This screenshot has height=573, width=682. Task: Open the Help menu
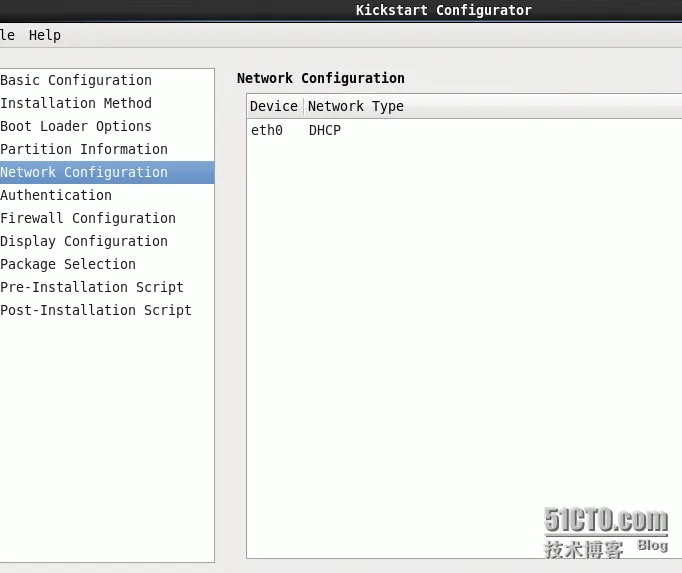click(x=45, y=35)
